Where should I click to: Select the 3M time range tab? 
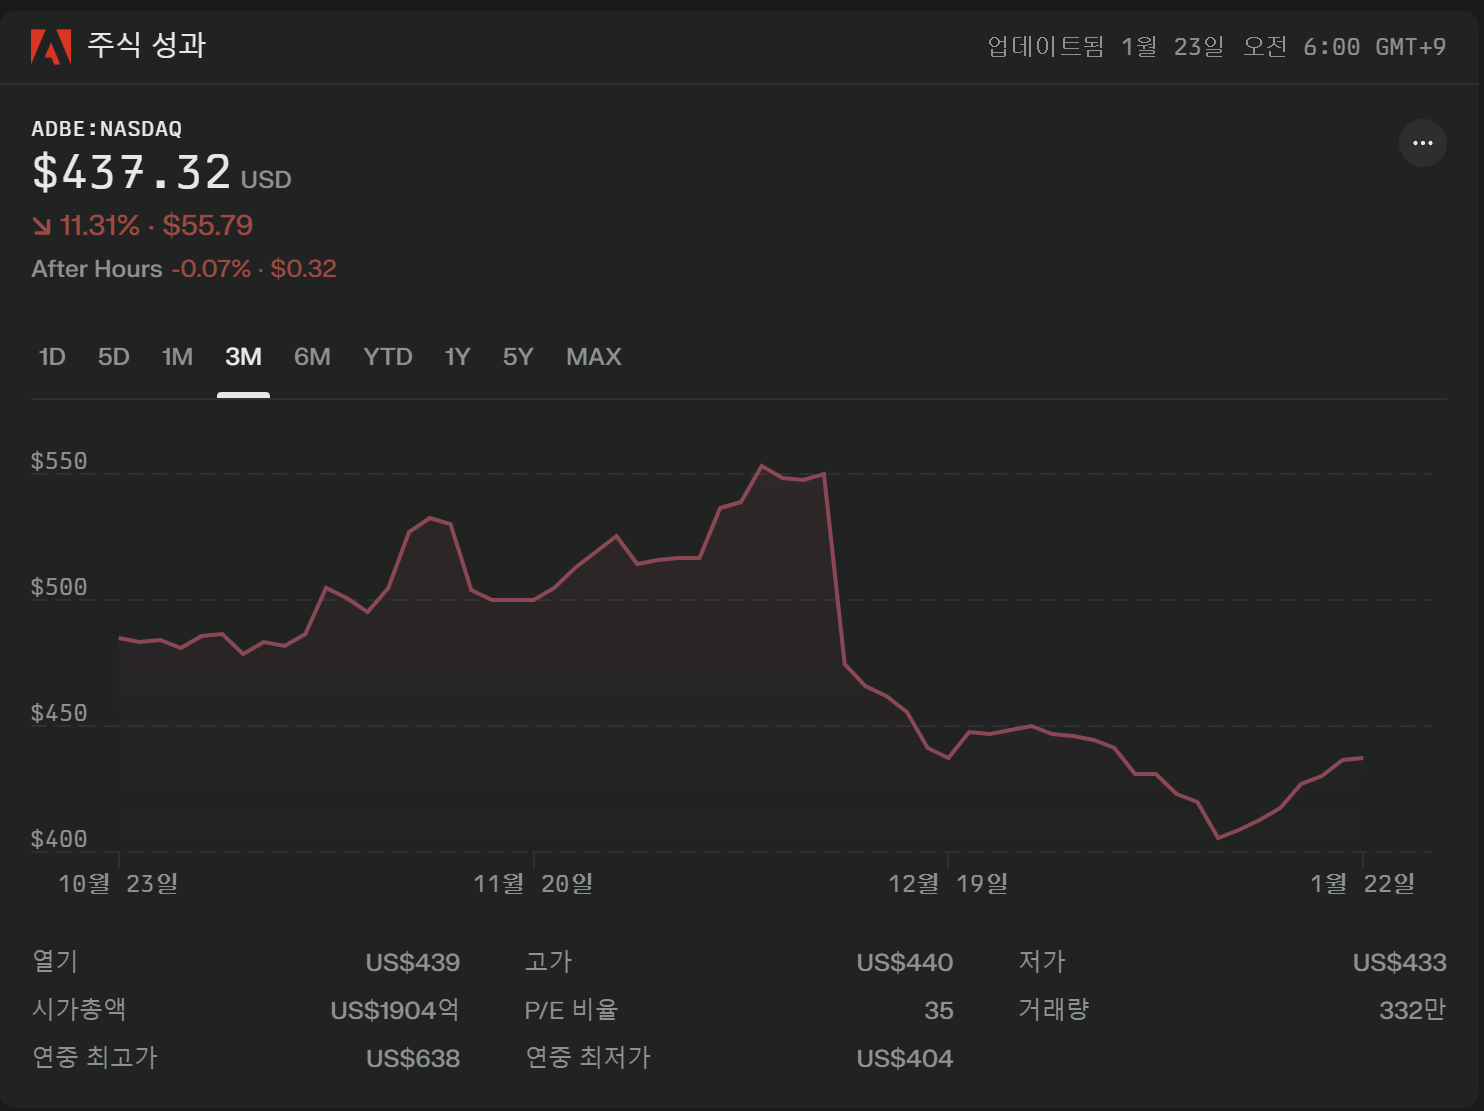(x=243, y=357)
